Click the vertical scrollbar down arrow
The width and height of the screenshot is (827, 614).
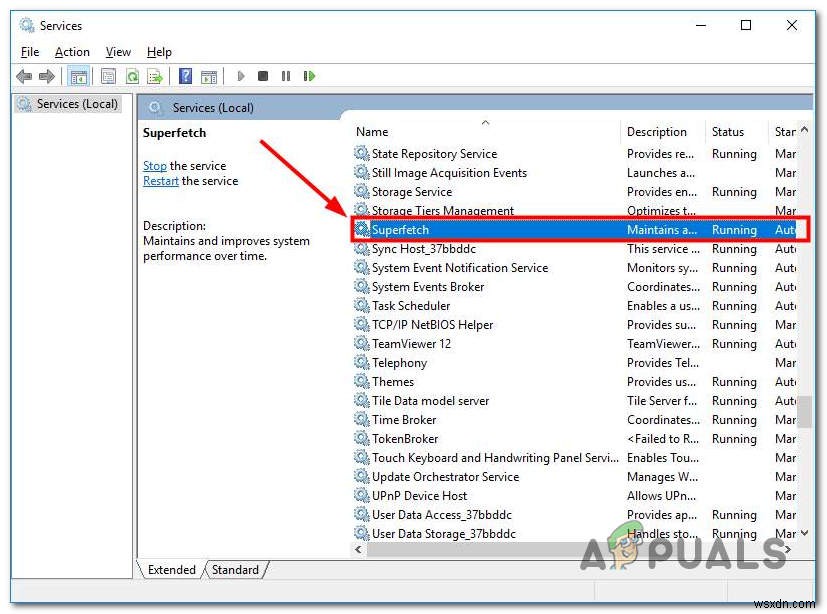point(804,533)
